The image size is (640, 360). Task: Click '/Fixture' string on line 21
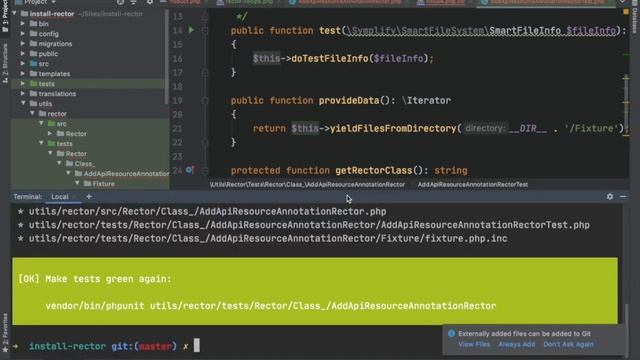592,129
